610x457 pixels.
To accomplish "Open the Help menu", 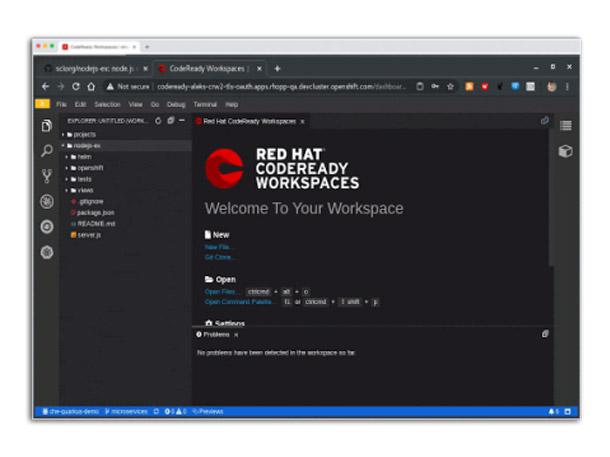I will click(231, 104).
